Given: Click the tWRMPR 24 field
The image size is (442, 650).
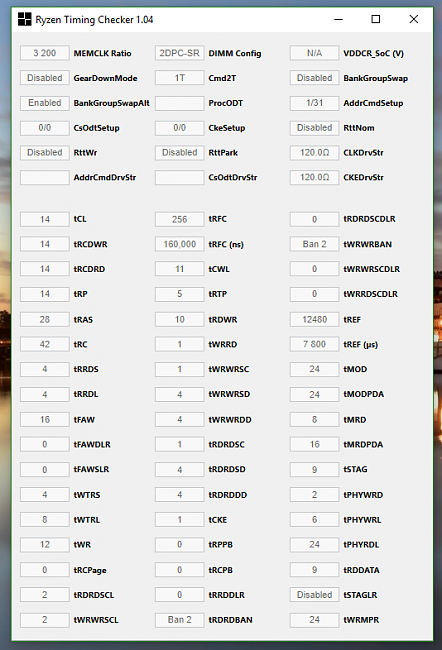Looking at the screenshot, I should tap(314, 620).
